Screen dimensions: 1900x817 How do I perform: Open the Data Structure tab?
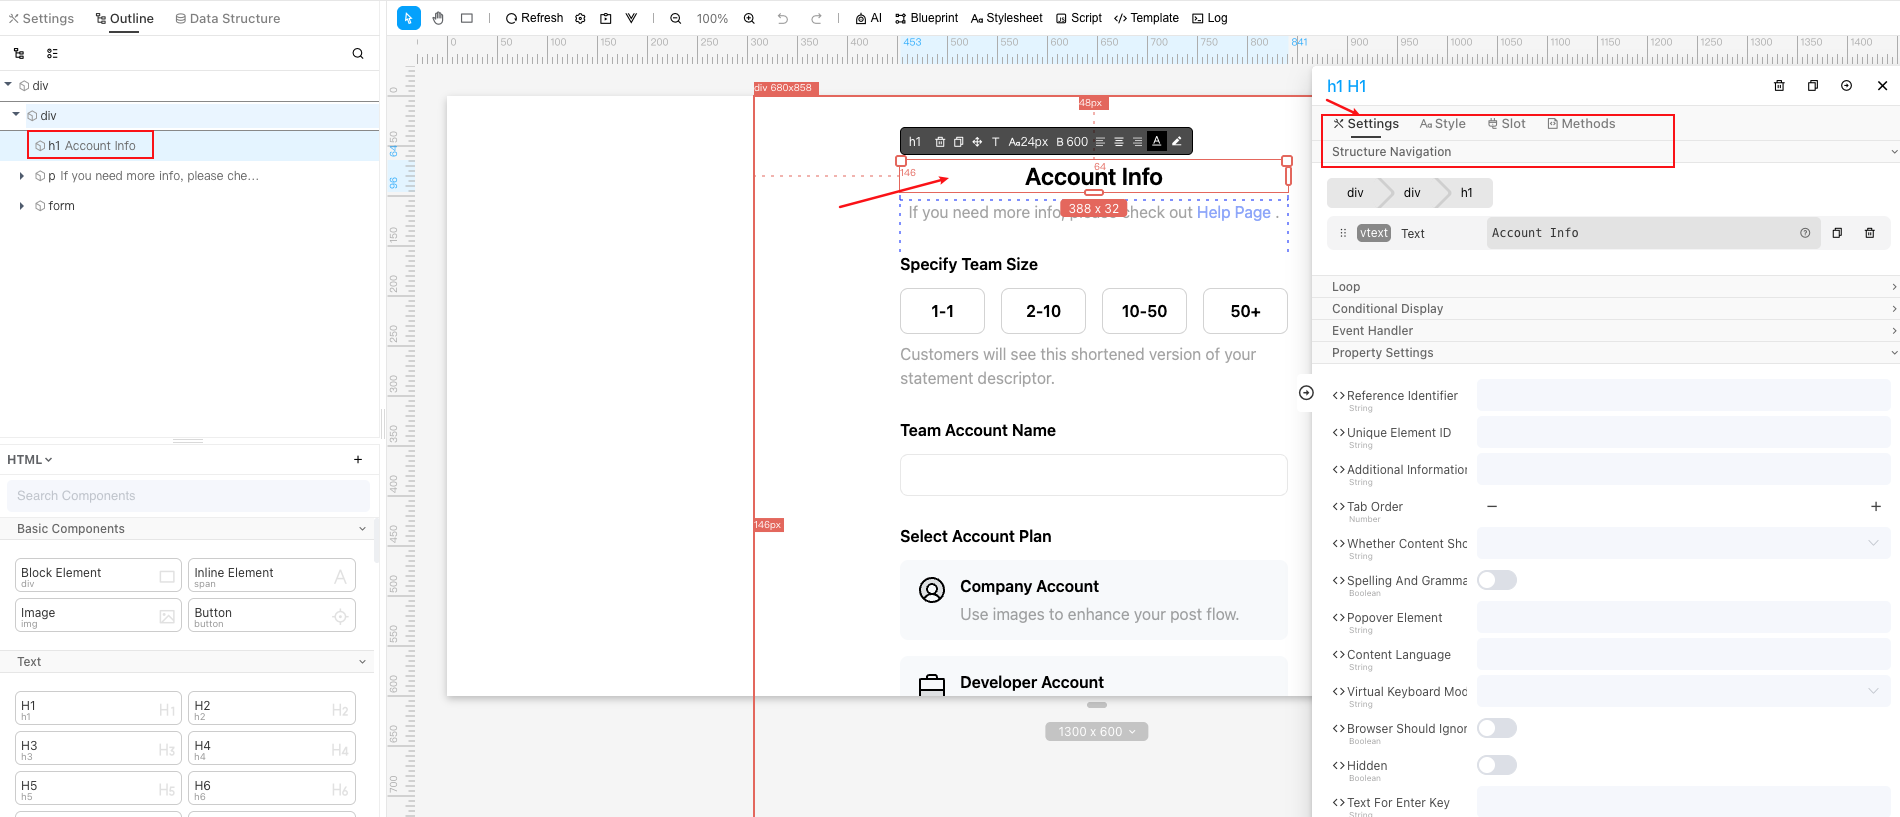pyautogui.click(x=228, y=18)
